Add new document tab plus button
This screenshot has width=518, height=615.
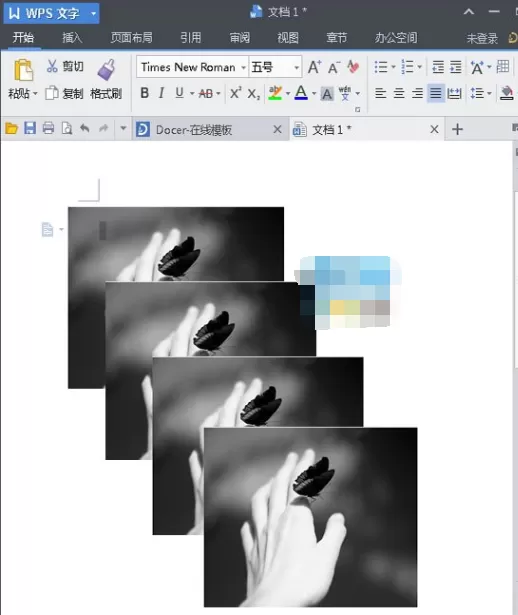pyautogui.click(x=457, y=129)
